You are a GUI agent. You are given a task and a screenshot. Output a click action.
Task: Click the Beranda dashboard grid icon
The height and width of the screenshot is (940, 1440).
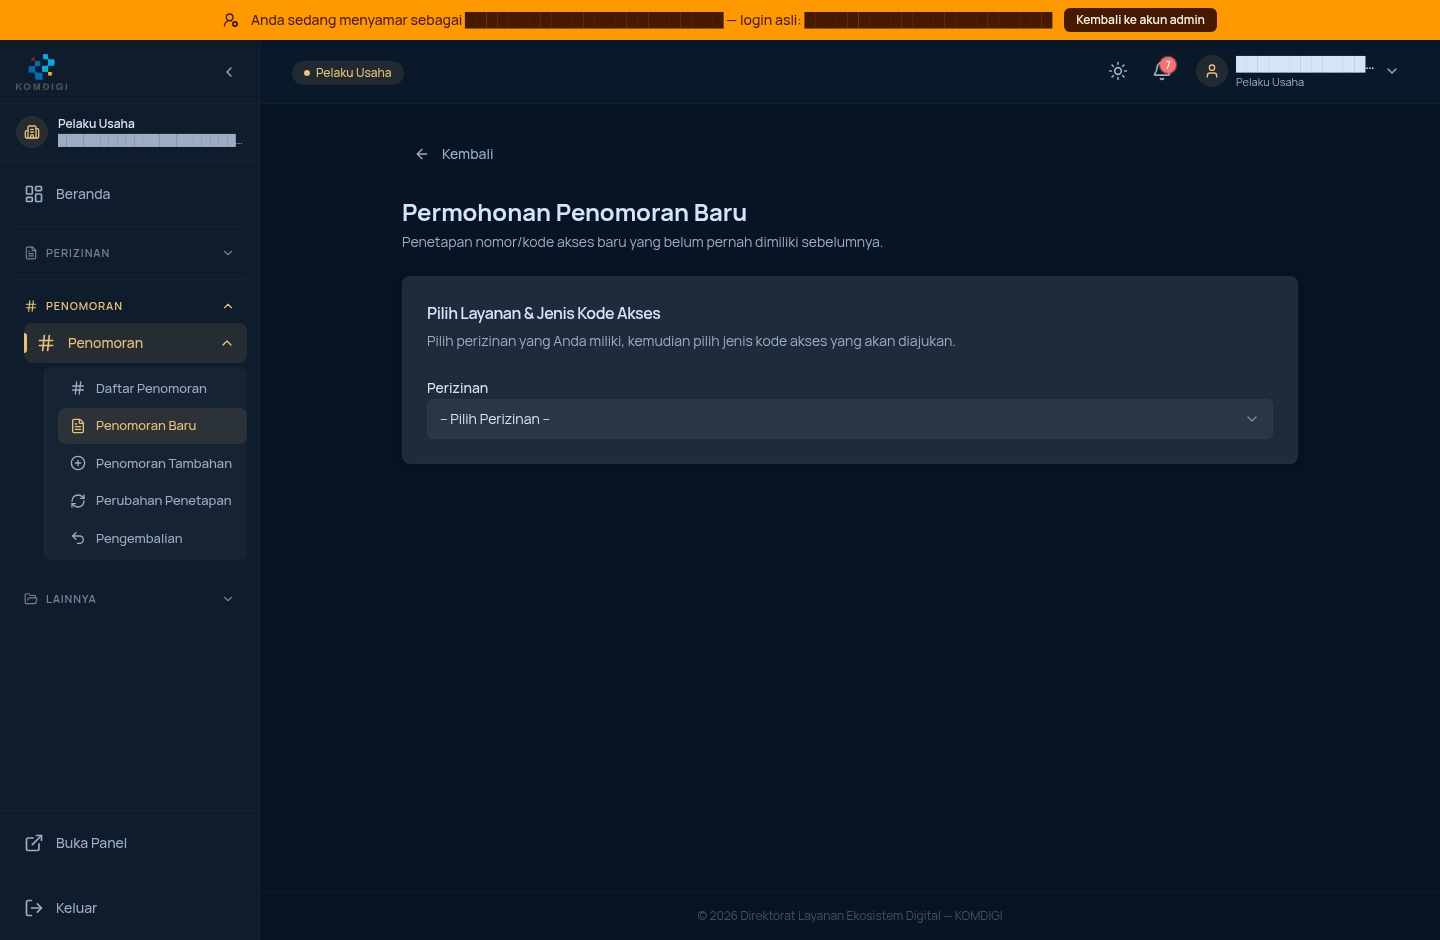click(34, 194)
